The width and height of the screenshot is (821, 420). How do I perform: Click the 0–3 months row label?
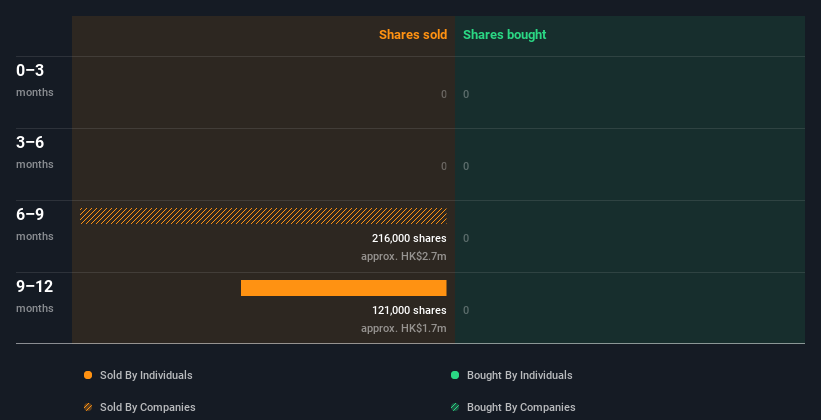point(35,80)
